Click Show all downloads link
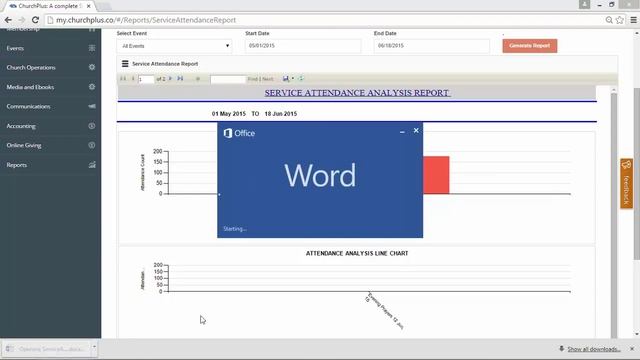640x360 pixels. coord(594,349)
